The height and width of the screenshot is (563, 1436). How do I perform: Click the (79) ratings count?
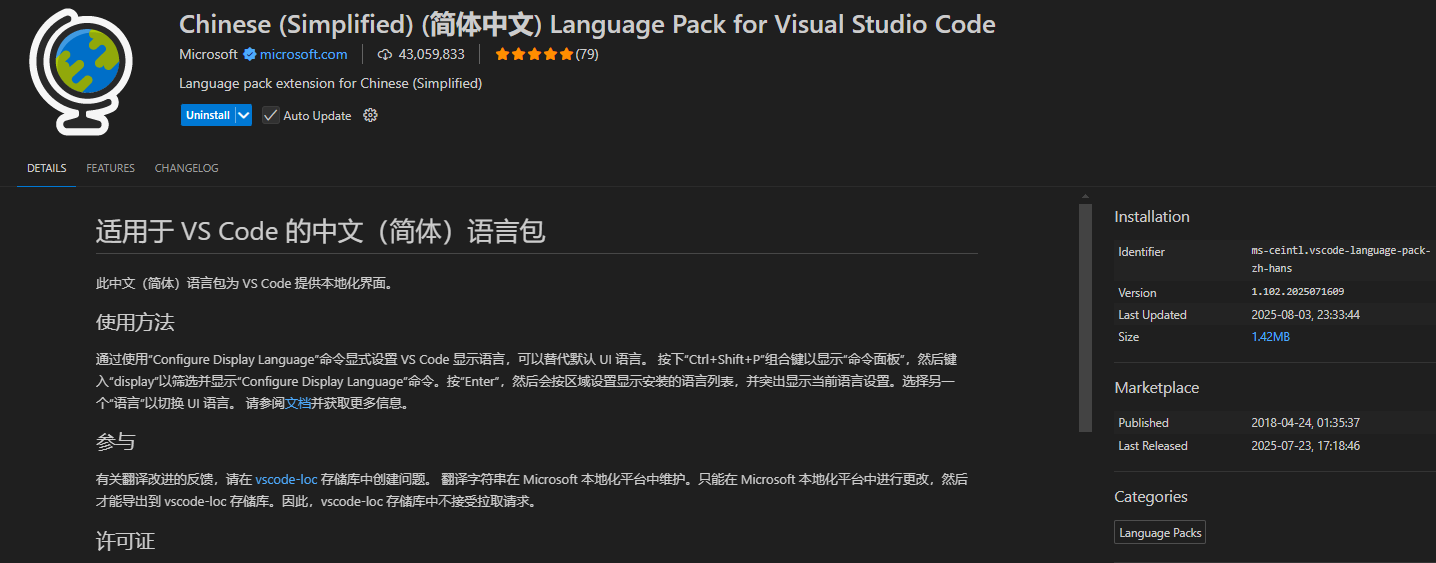(x=587, y=54)
